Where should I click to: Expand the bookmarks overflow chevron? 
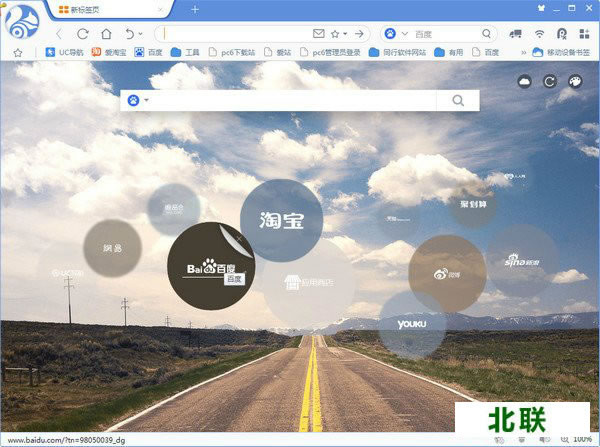tap(523, 53)
